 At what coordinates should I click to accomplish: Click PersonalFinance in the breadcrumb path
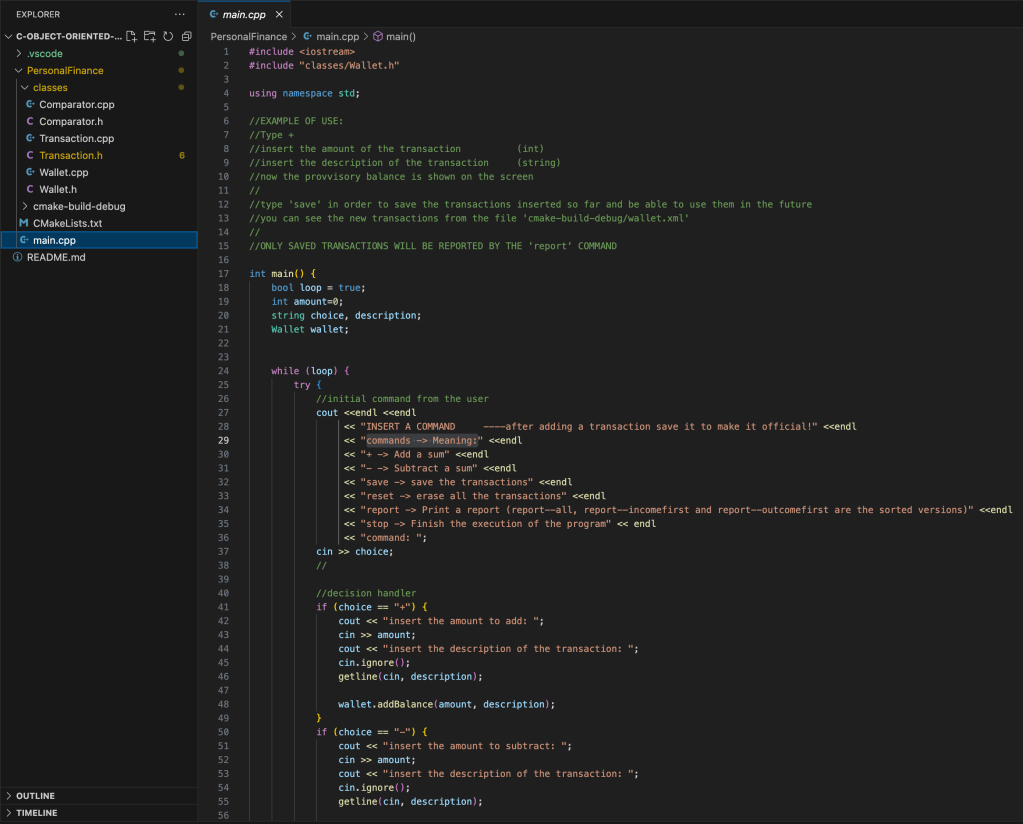[248, 36]
